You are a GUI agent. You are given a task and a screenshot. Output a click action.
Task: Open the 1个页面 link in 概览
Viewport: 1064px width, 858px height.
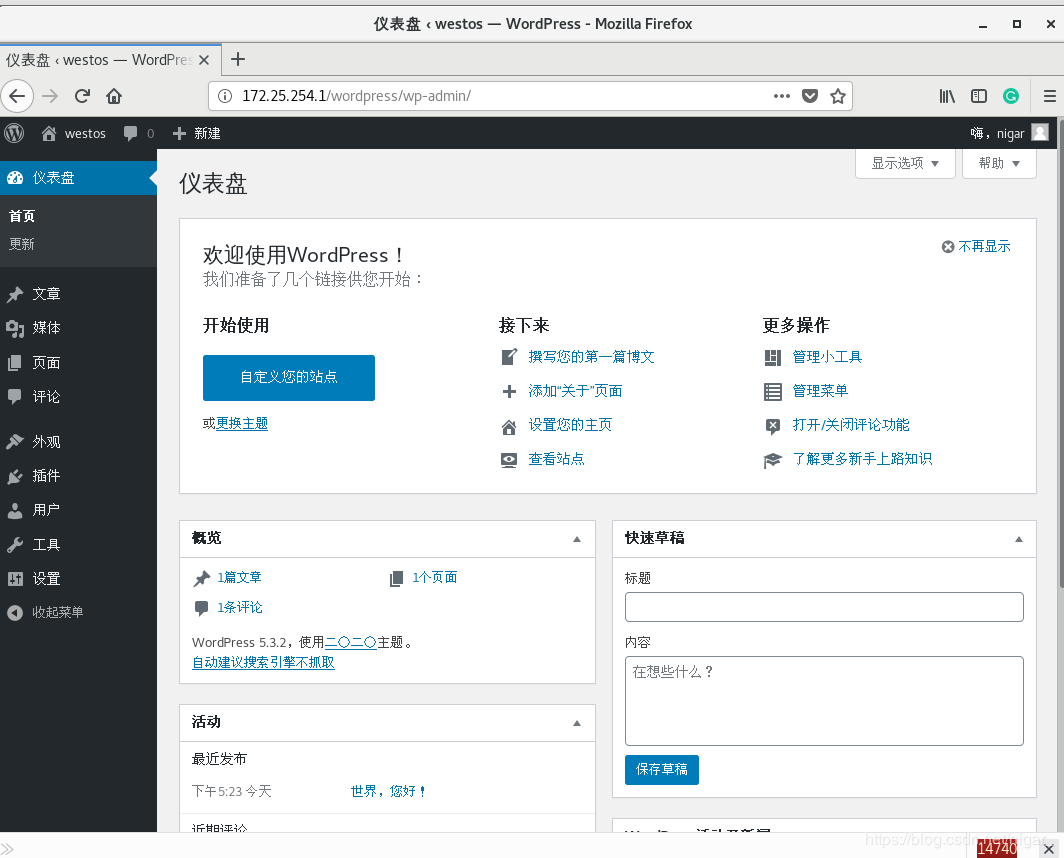point(434,577)
